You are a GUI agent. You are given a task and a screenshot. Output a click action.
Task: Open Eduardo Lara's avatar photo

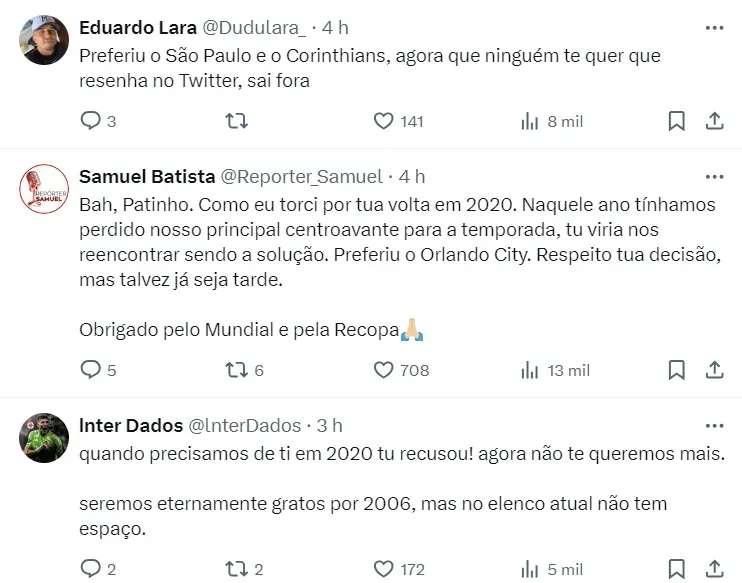tap(45, 40)
